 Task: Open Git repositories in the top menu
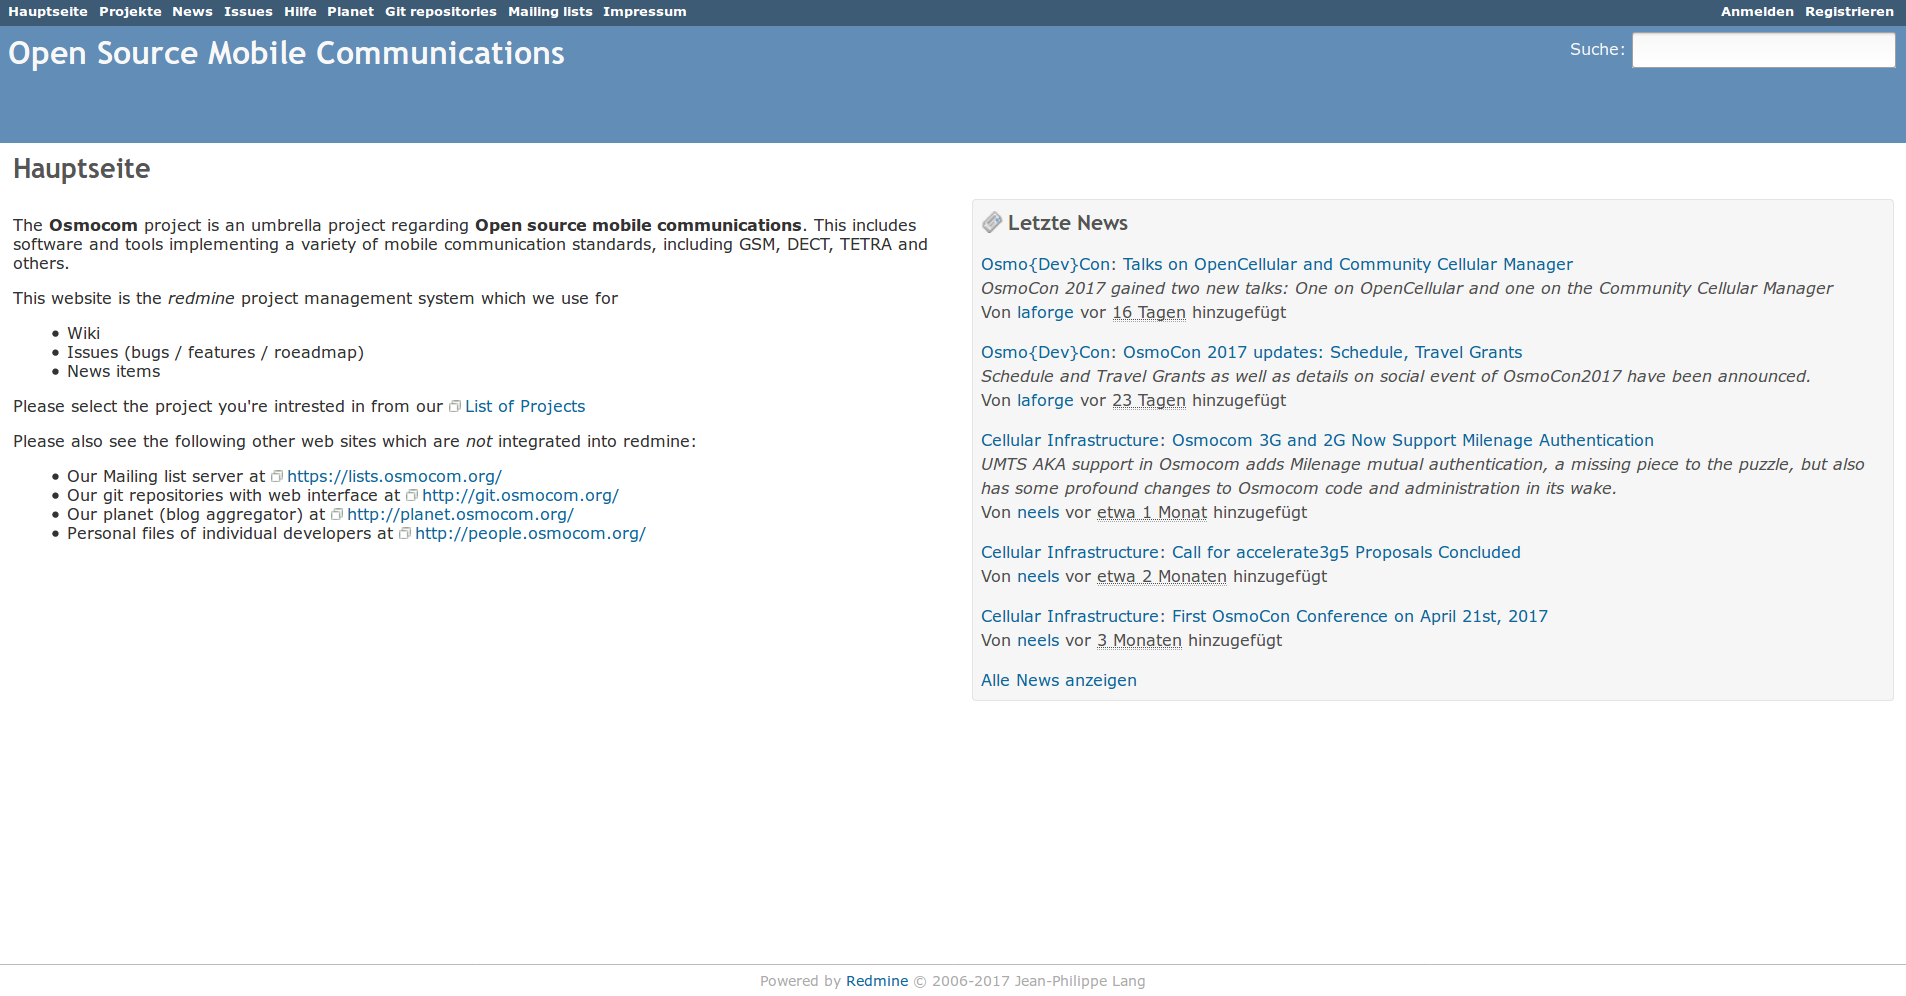[441, 12]
